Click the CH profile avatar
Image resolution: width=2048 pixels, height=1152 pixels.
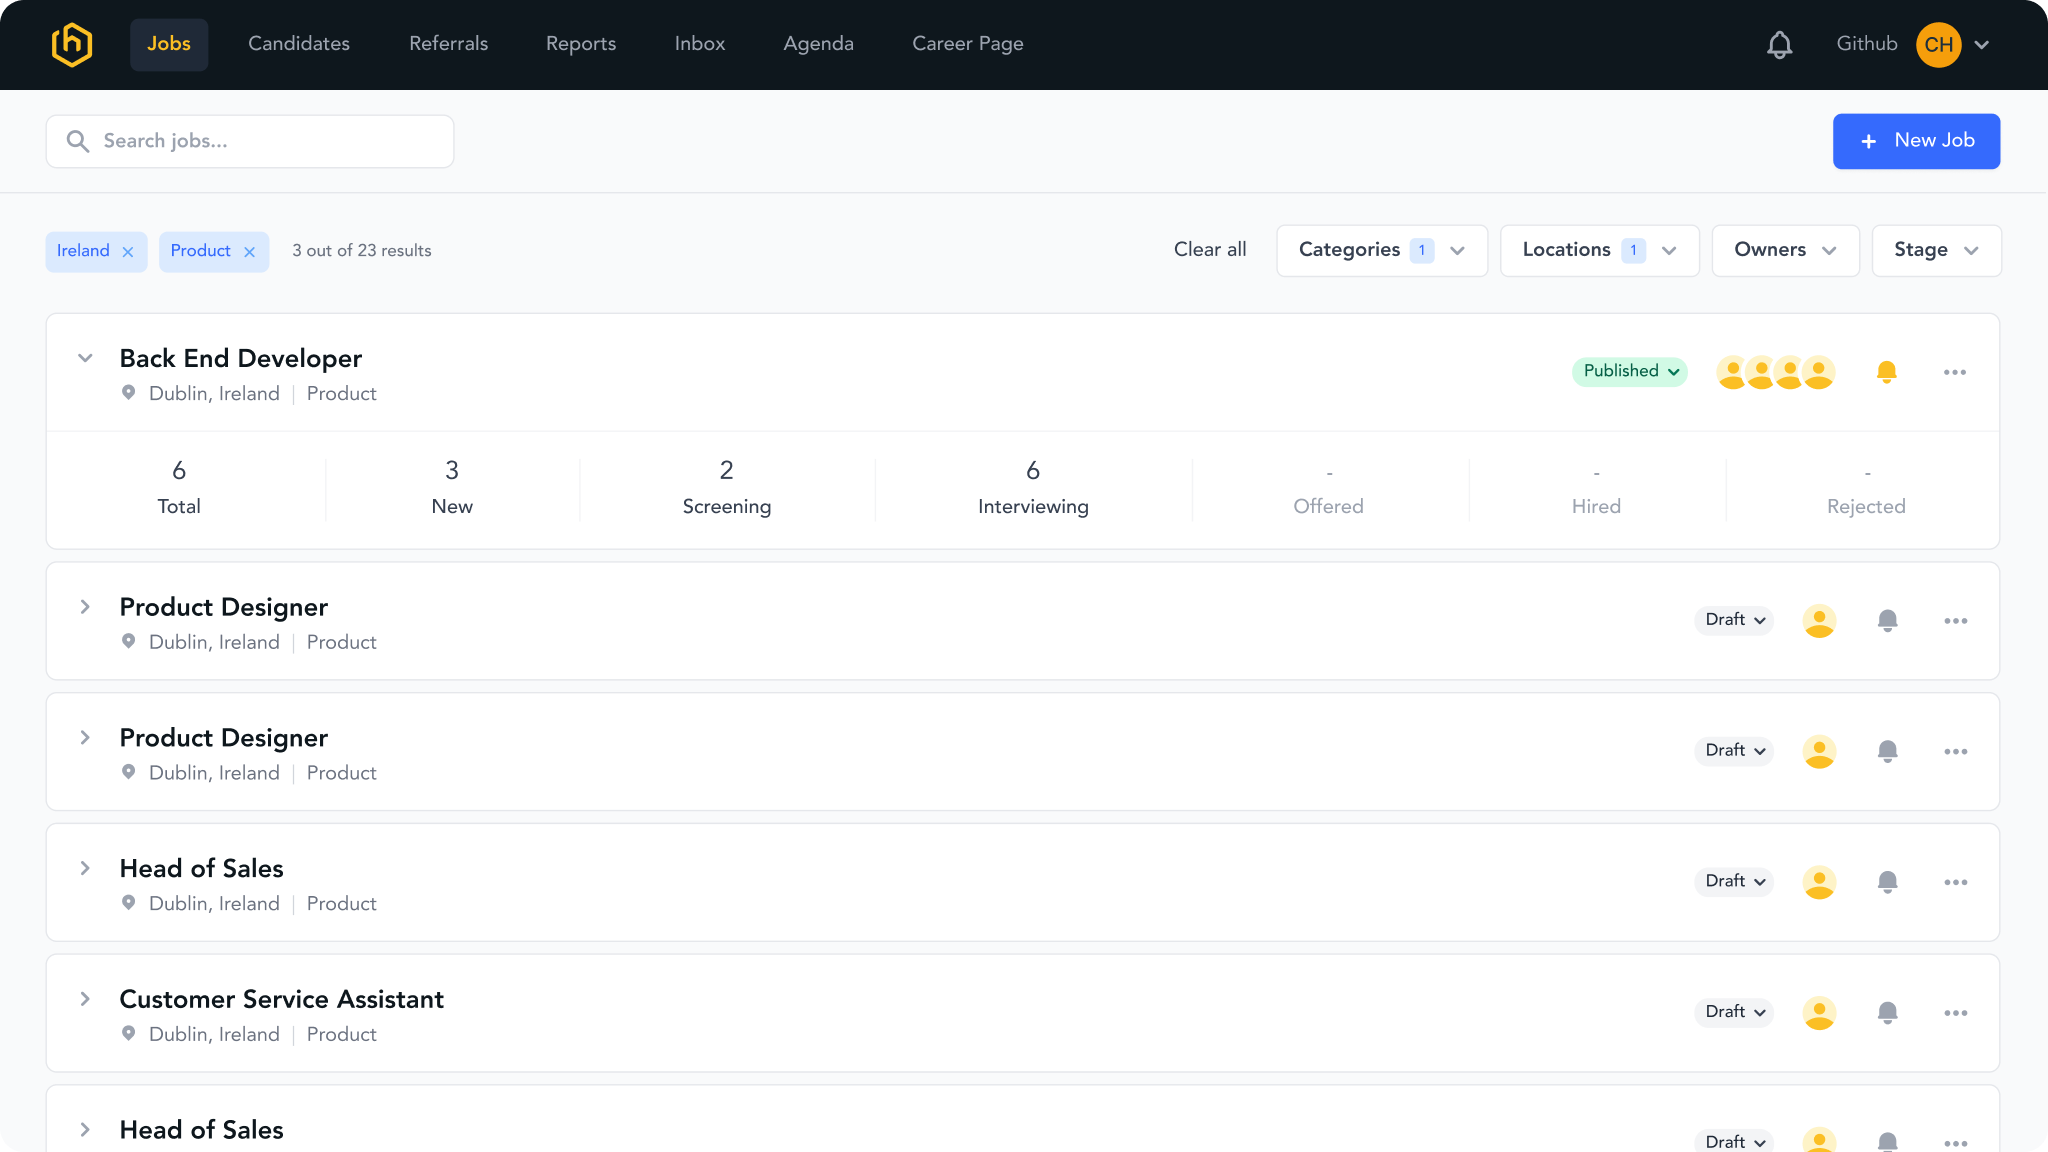1937,44
